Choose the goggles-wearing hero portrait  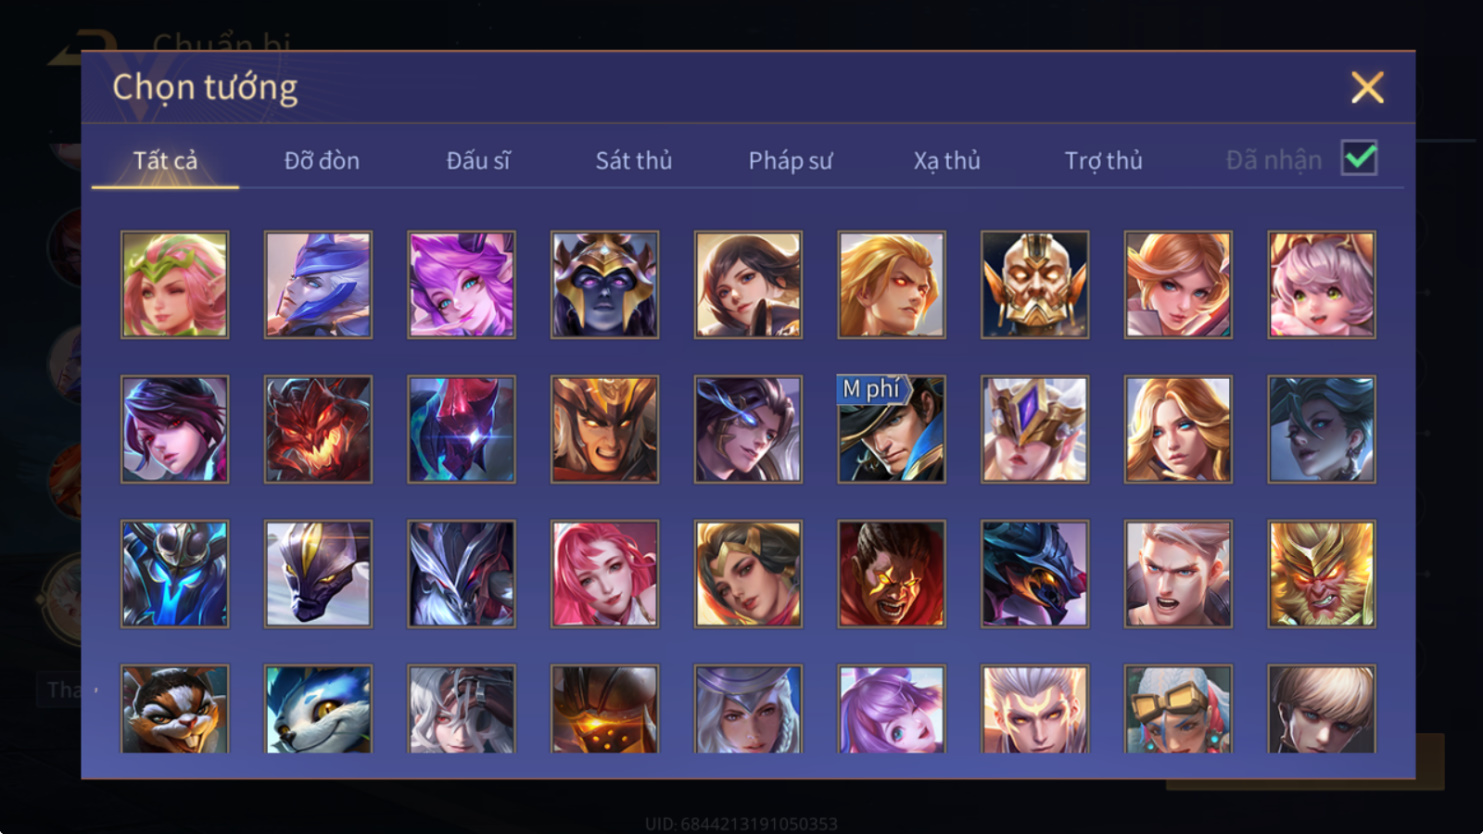1178,709
